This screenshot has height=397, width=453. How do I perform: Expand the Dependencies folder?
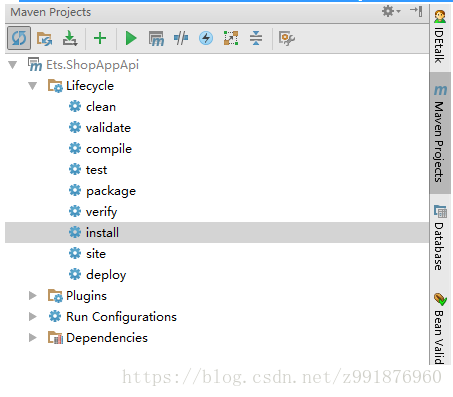[33, 338]
